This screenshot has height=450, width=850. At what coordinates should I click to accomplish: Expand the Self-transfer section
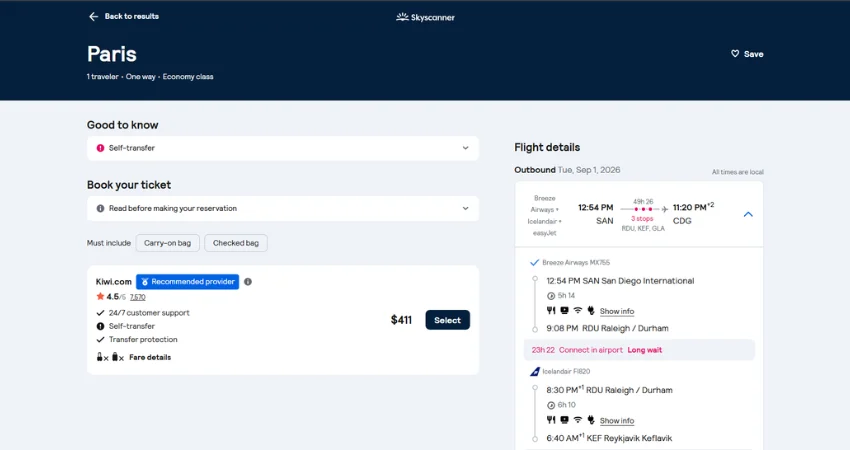click(x=465, y=148)
